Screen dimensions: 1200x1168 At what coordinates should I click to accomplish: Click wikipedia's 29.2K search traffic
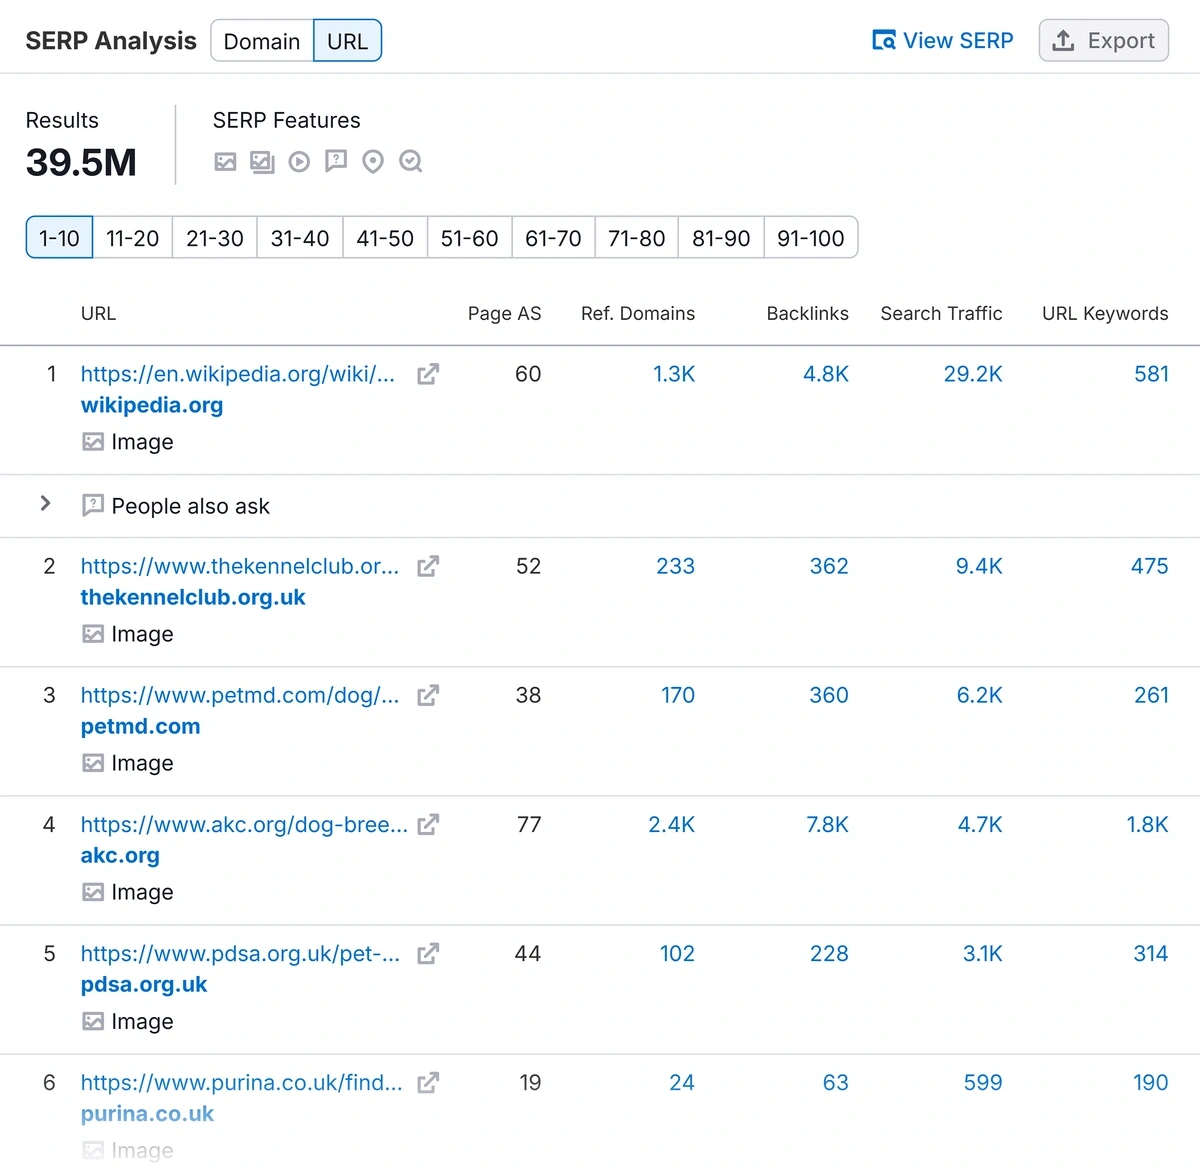click(973, 374)
